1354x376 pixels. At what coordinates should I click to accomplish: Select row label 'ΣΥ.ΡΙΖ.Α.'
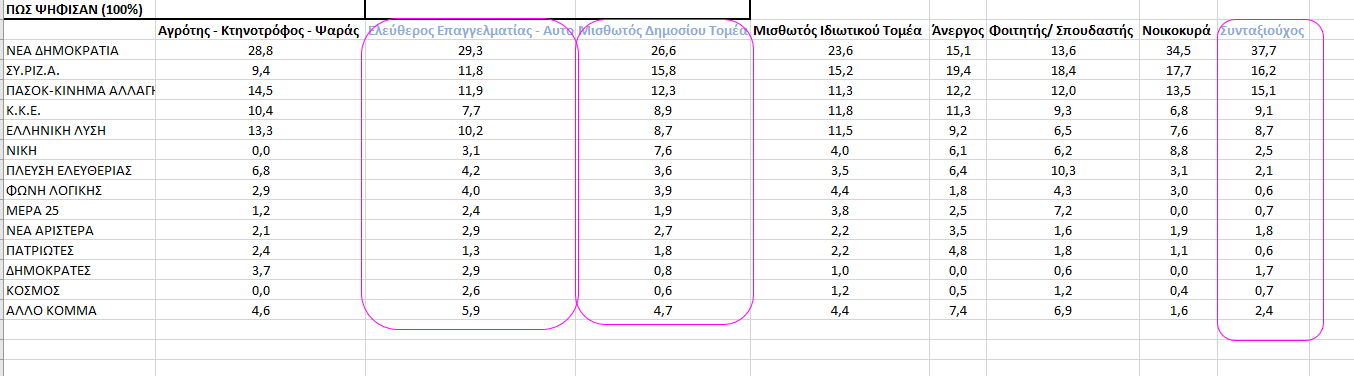[33, 71]
